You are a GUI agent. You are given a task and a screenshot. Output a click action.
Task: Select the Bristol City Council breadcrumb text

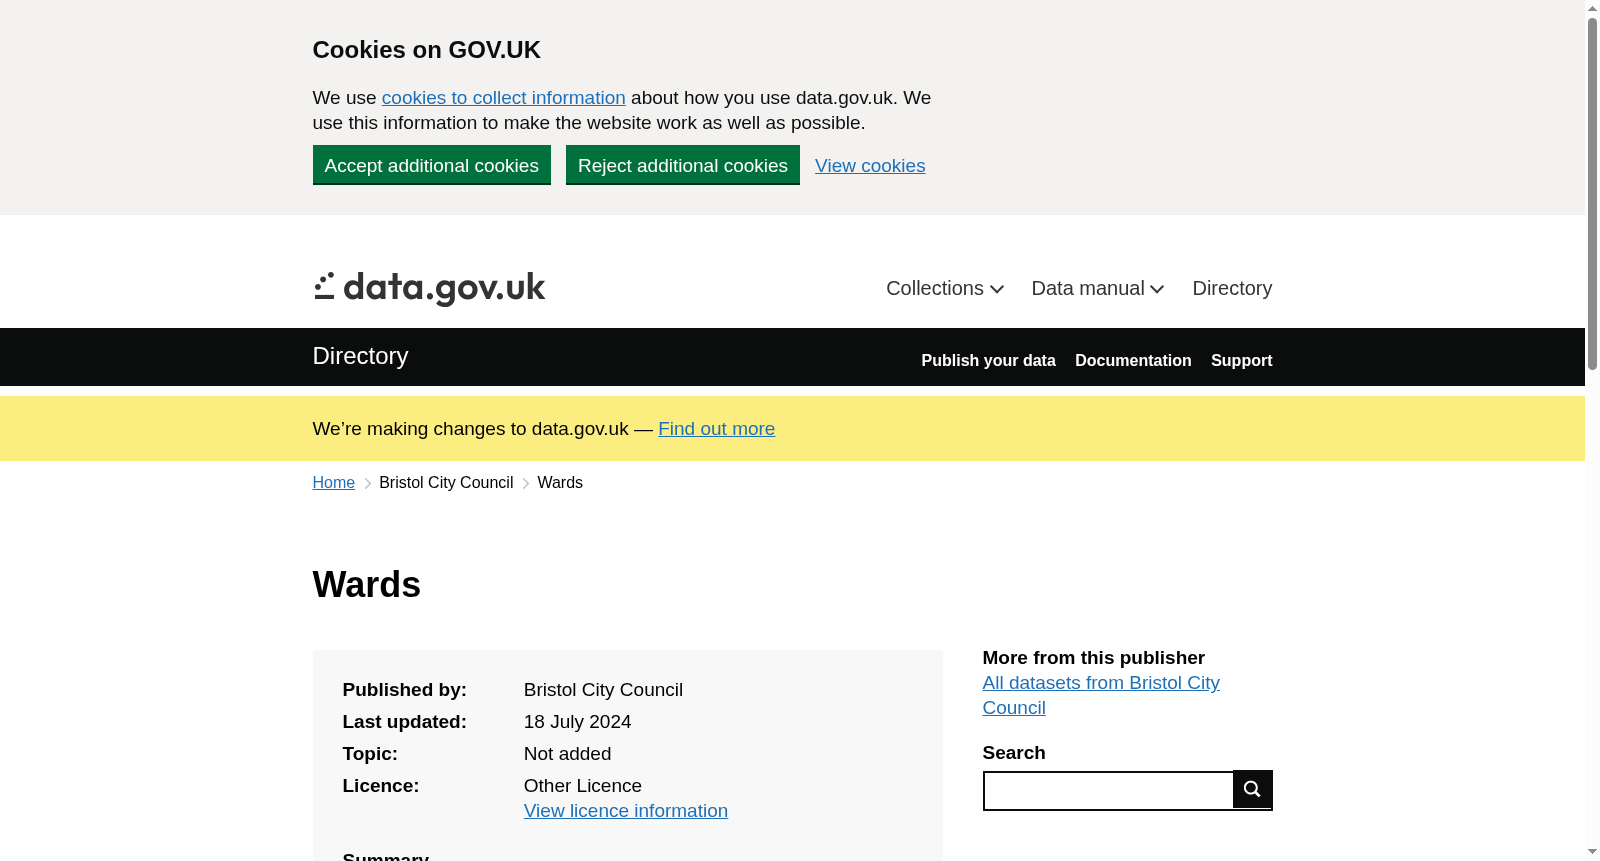tap(446, 483)
